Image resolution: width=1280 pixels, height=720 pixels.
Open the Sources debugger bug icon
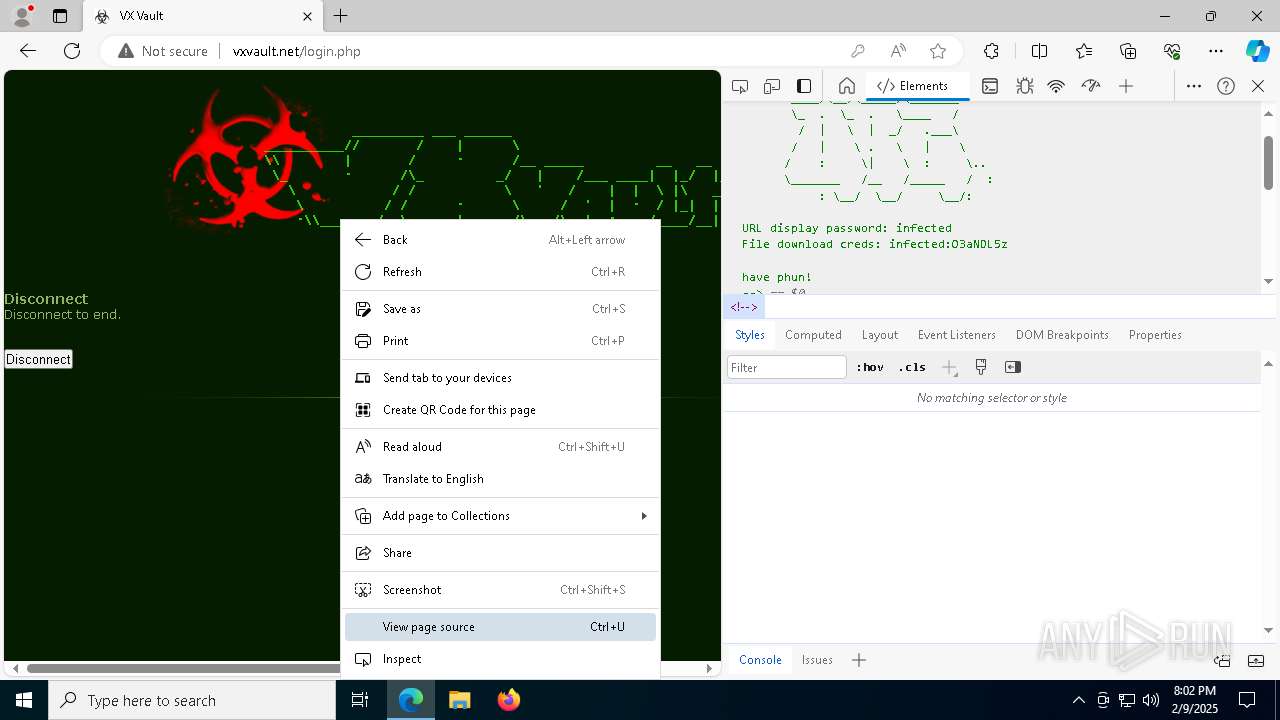1024,86
